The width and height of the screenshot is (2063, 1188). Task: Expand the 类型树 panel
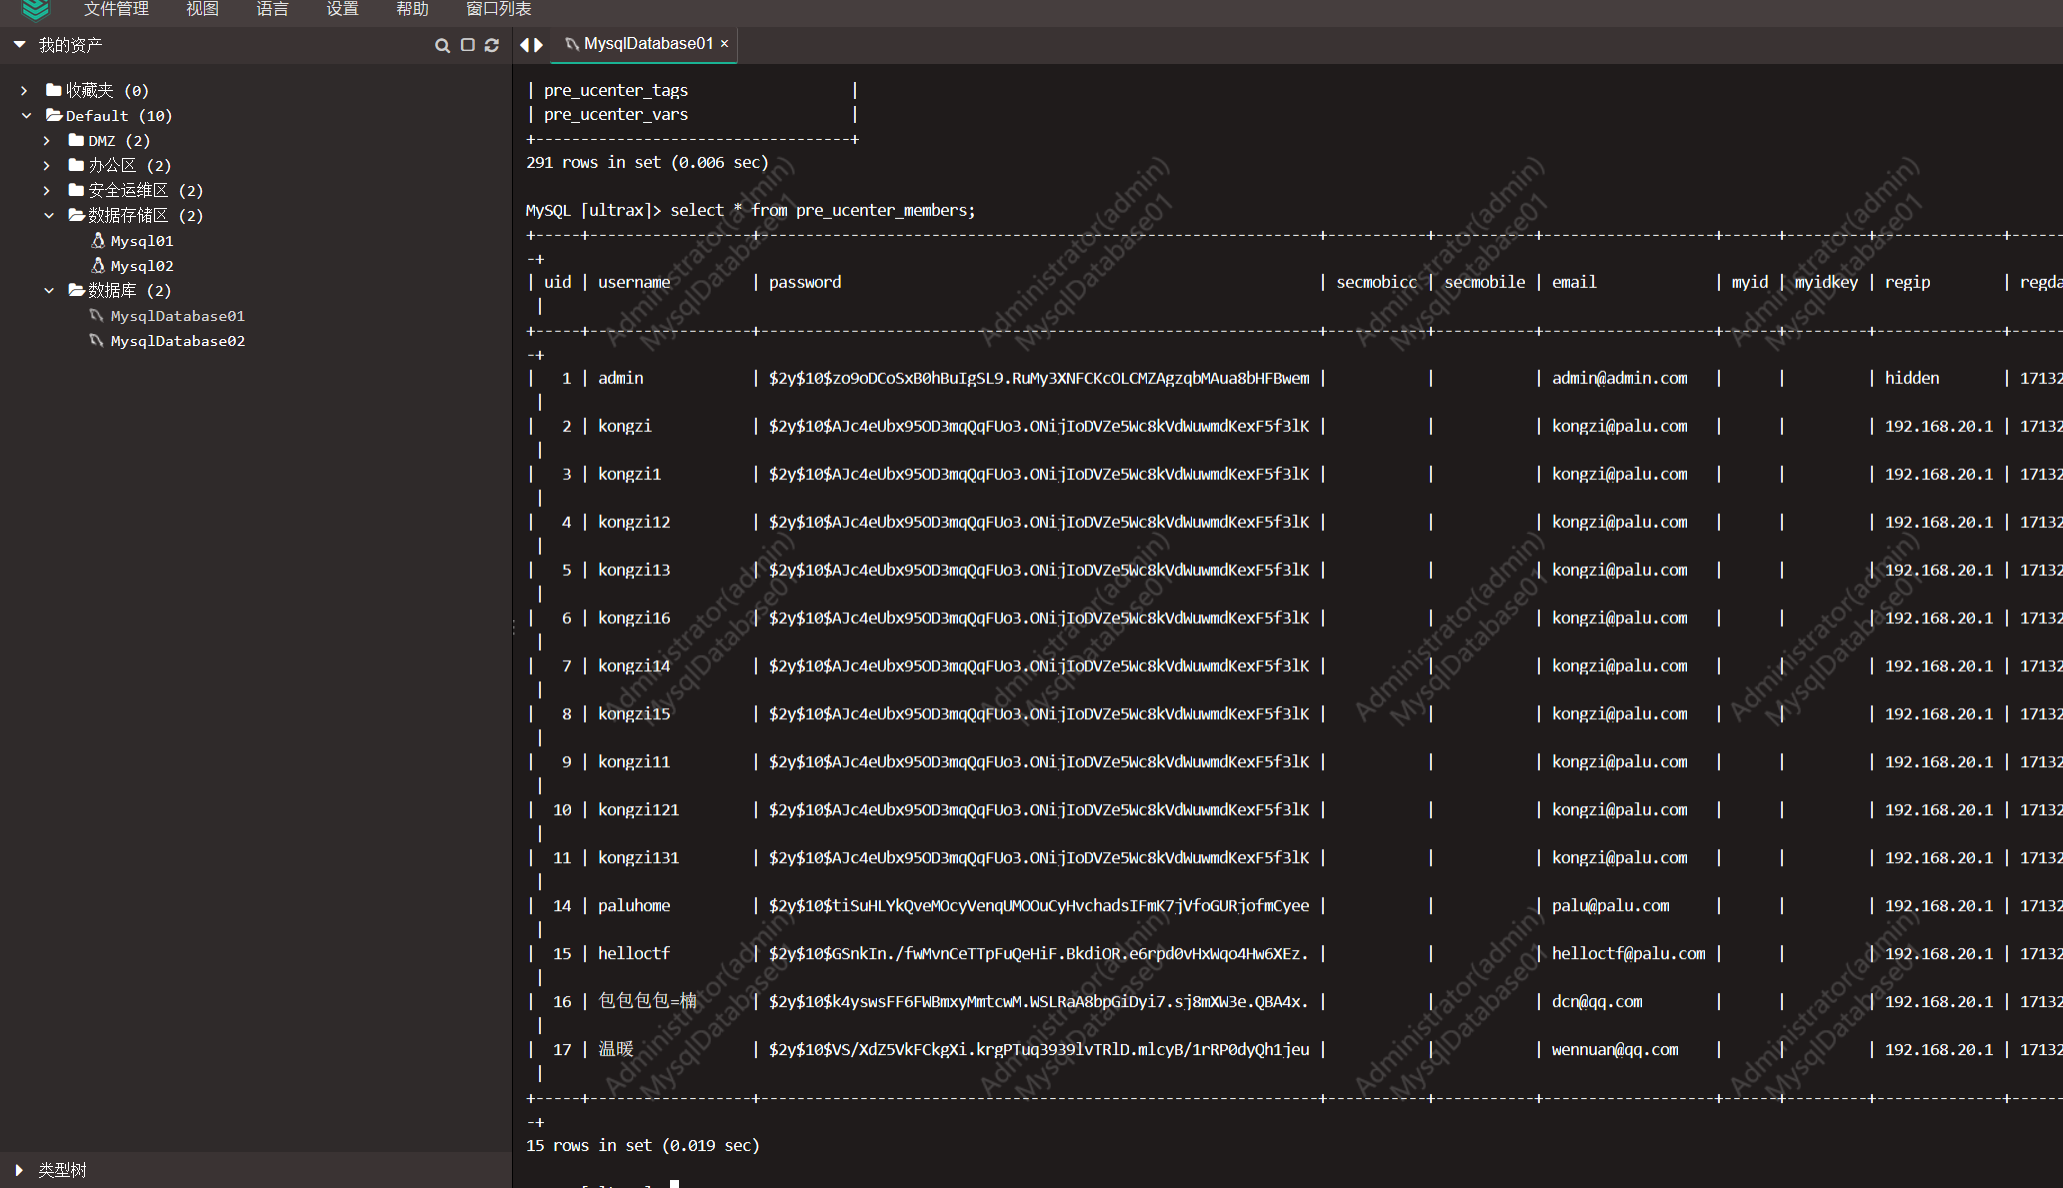pyautogui.click(x=19, y=1169)
